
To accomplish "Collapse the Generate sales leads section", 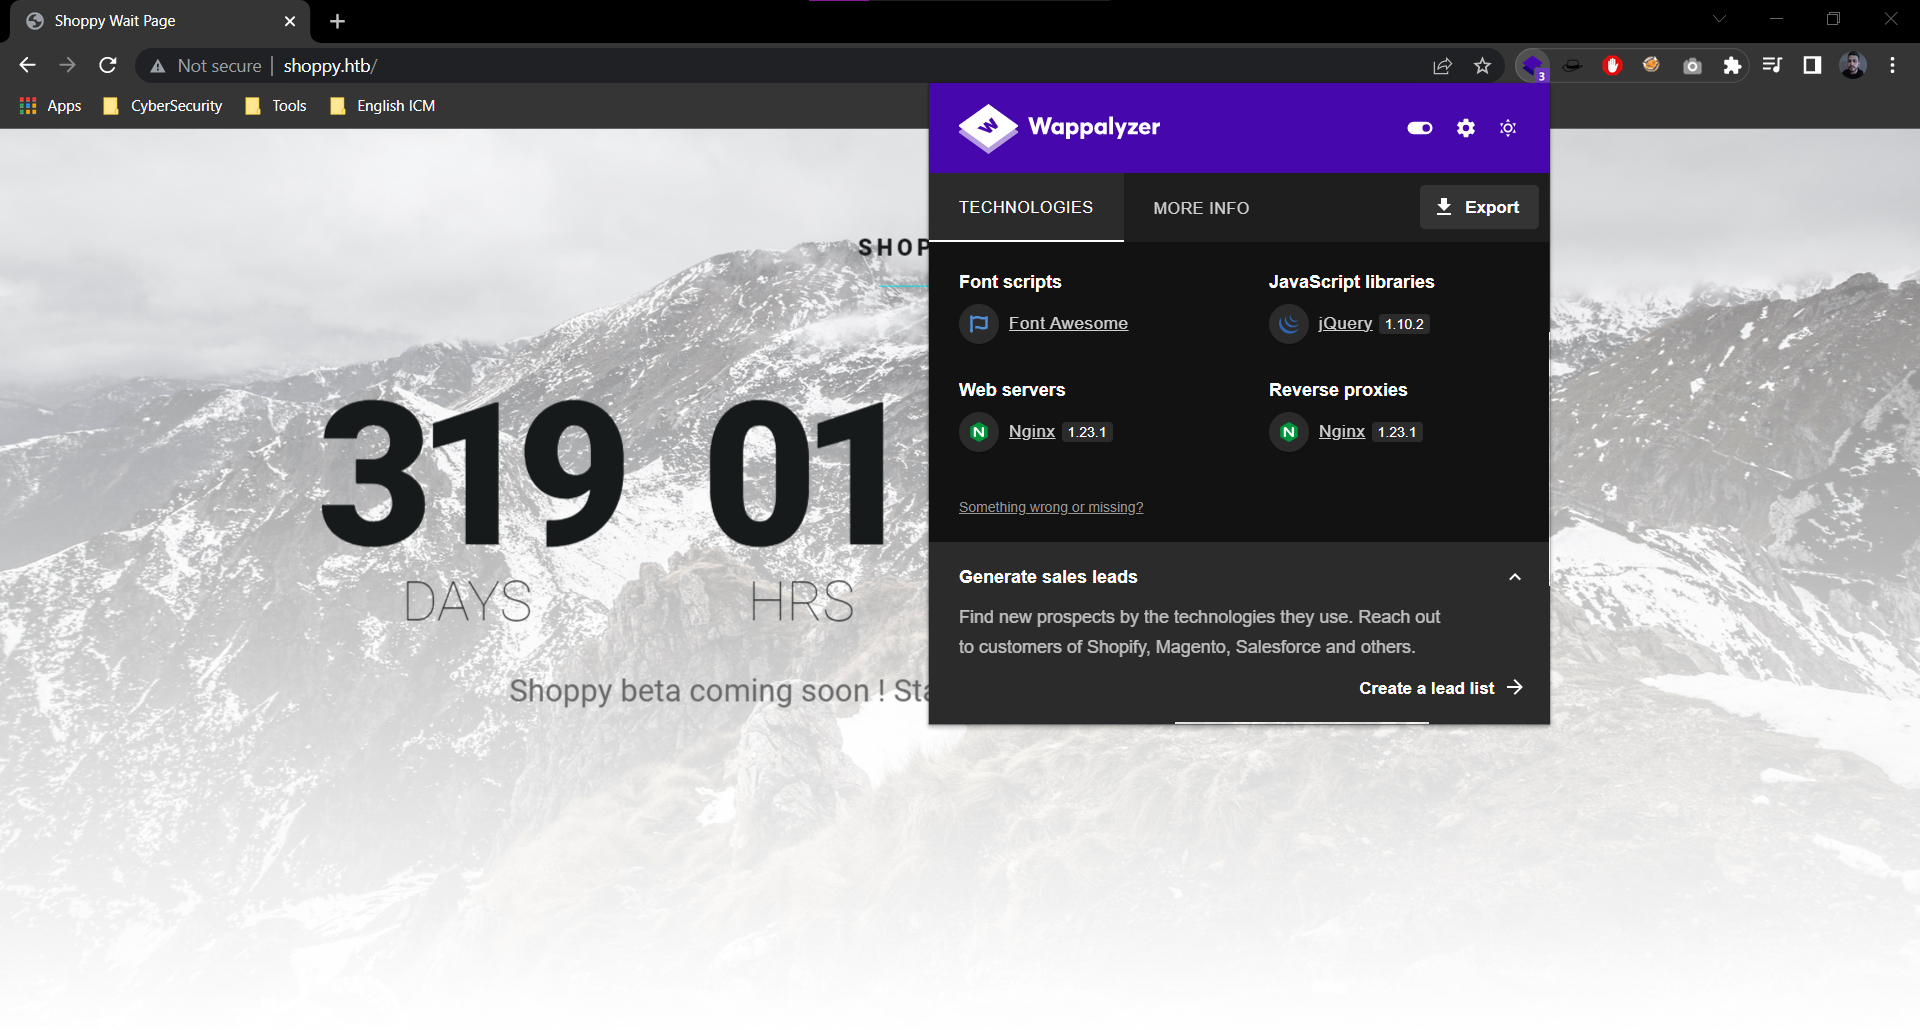I will [1514, 577].
